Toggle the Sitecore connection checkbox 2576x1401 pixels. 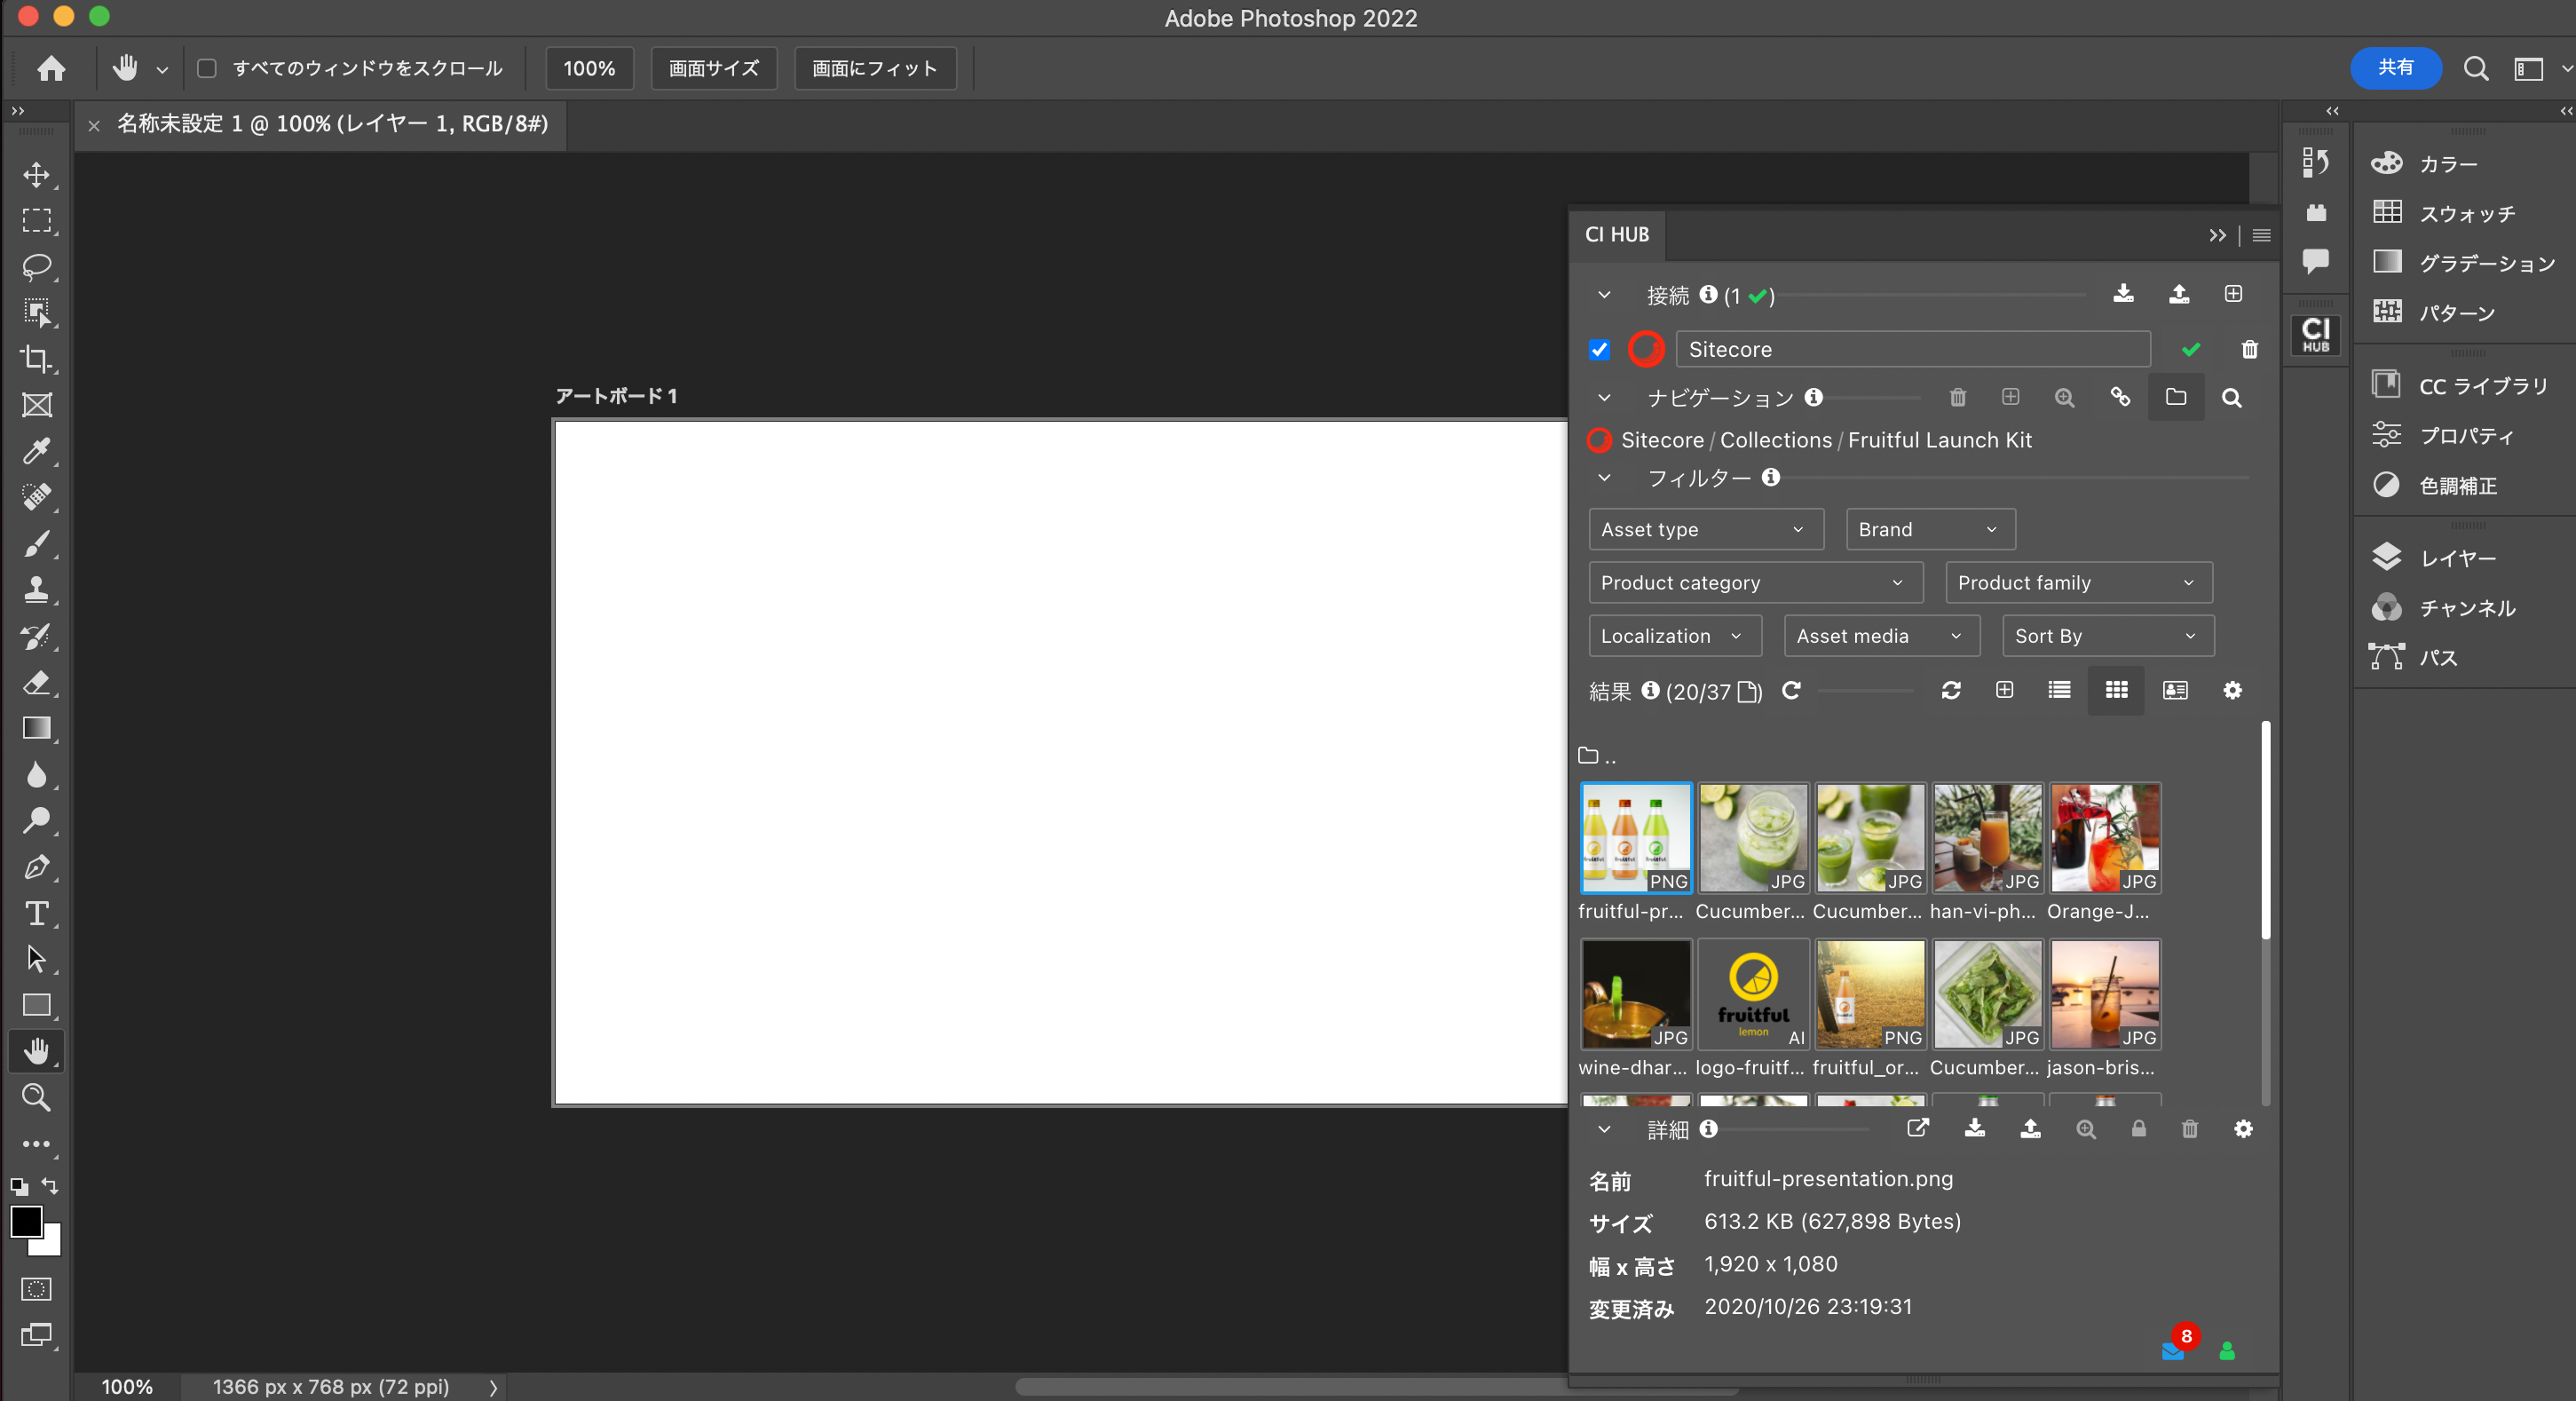(x=1600, y=350)
